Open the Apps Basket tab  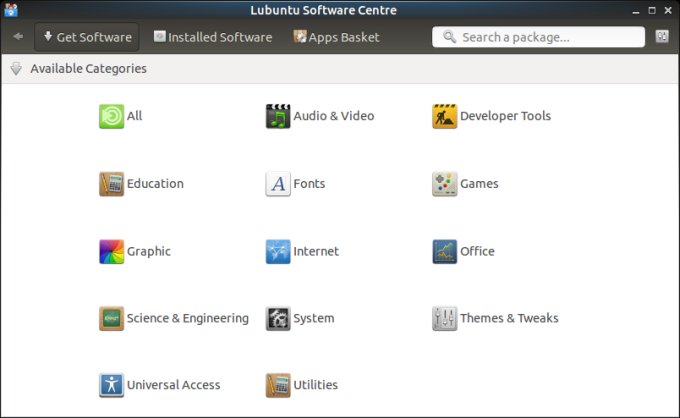(337, 37)
